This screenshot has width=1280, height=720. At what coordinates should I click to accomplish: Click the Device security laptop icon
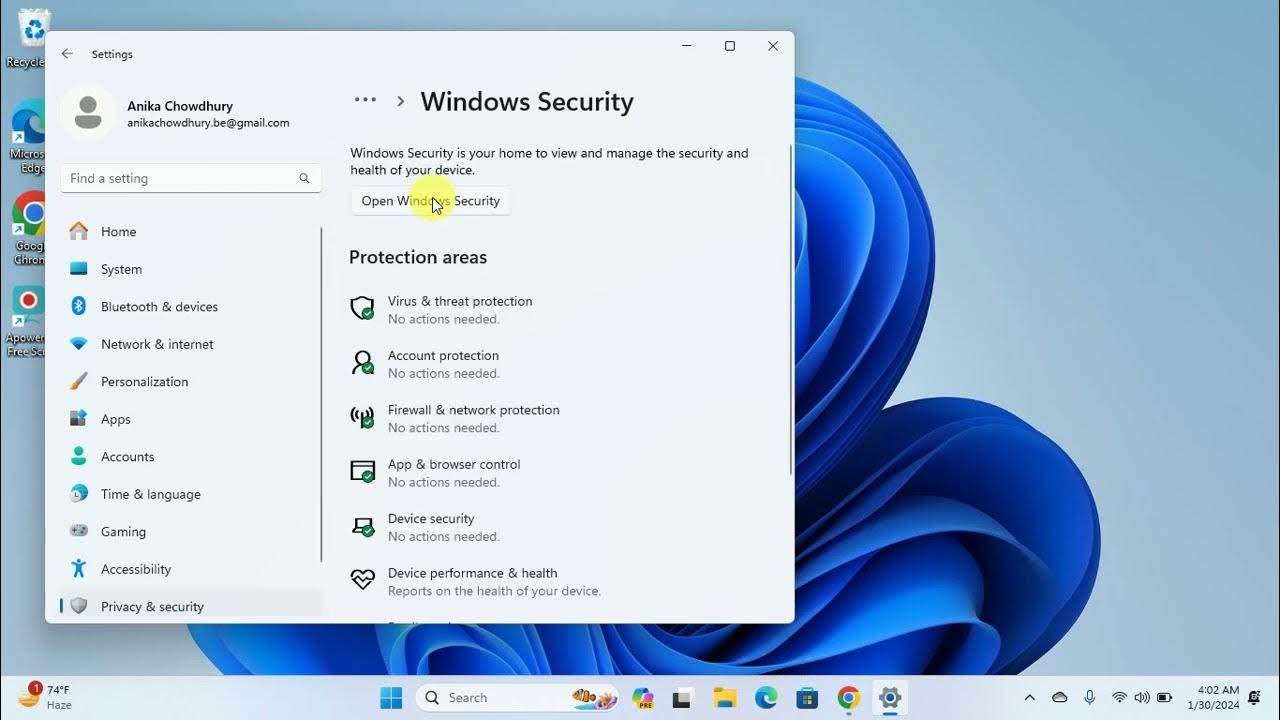coord(362,526)
